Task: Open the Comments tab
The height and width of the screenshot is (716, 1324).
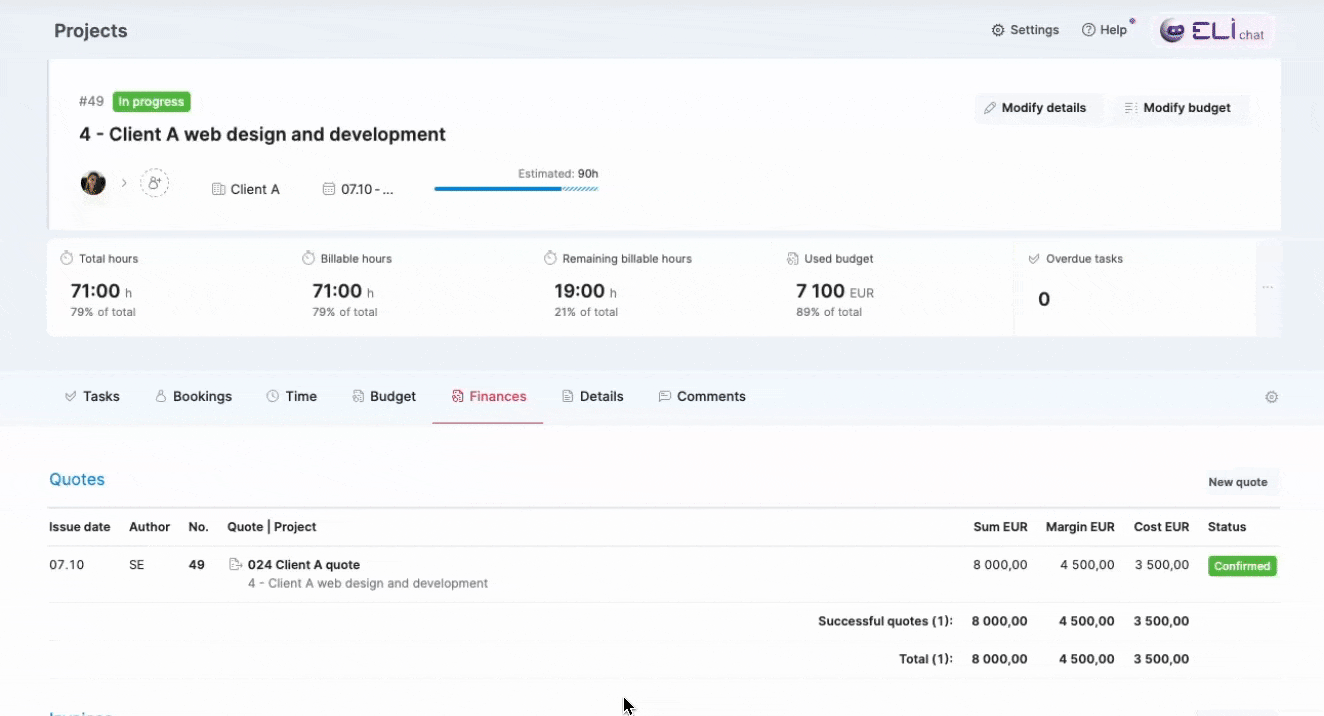Action: point(701,397)
